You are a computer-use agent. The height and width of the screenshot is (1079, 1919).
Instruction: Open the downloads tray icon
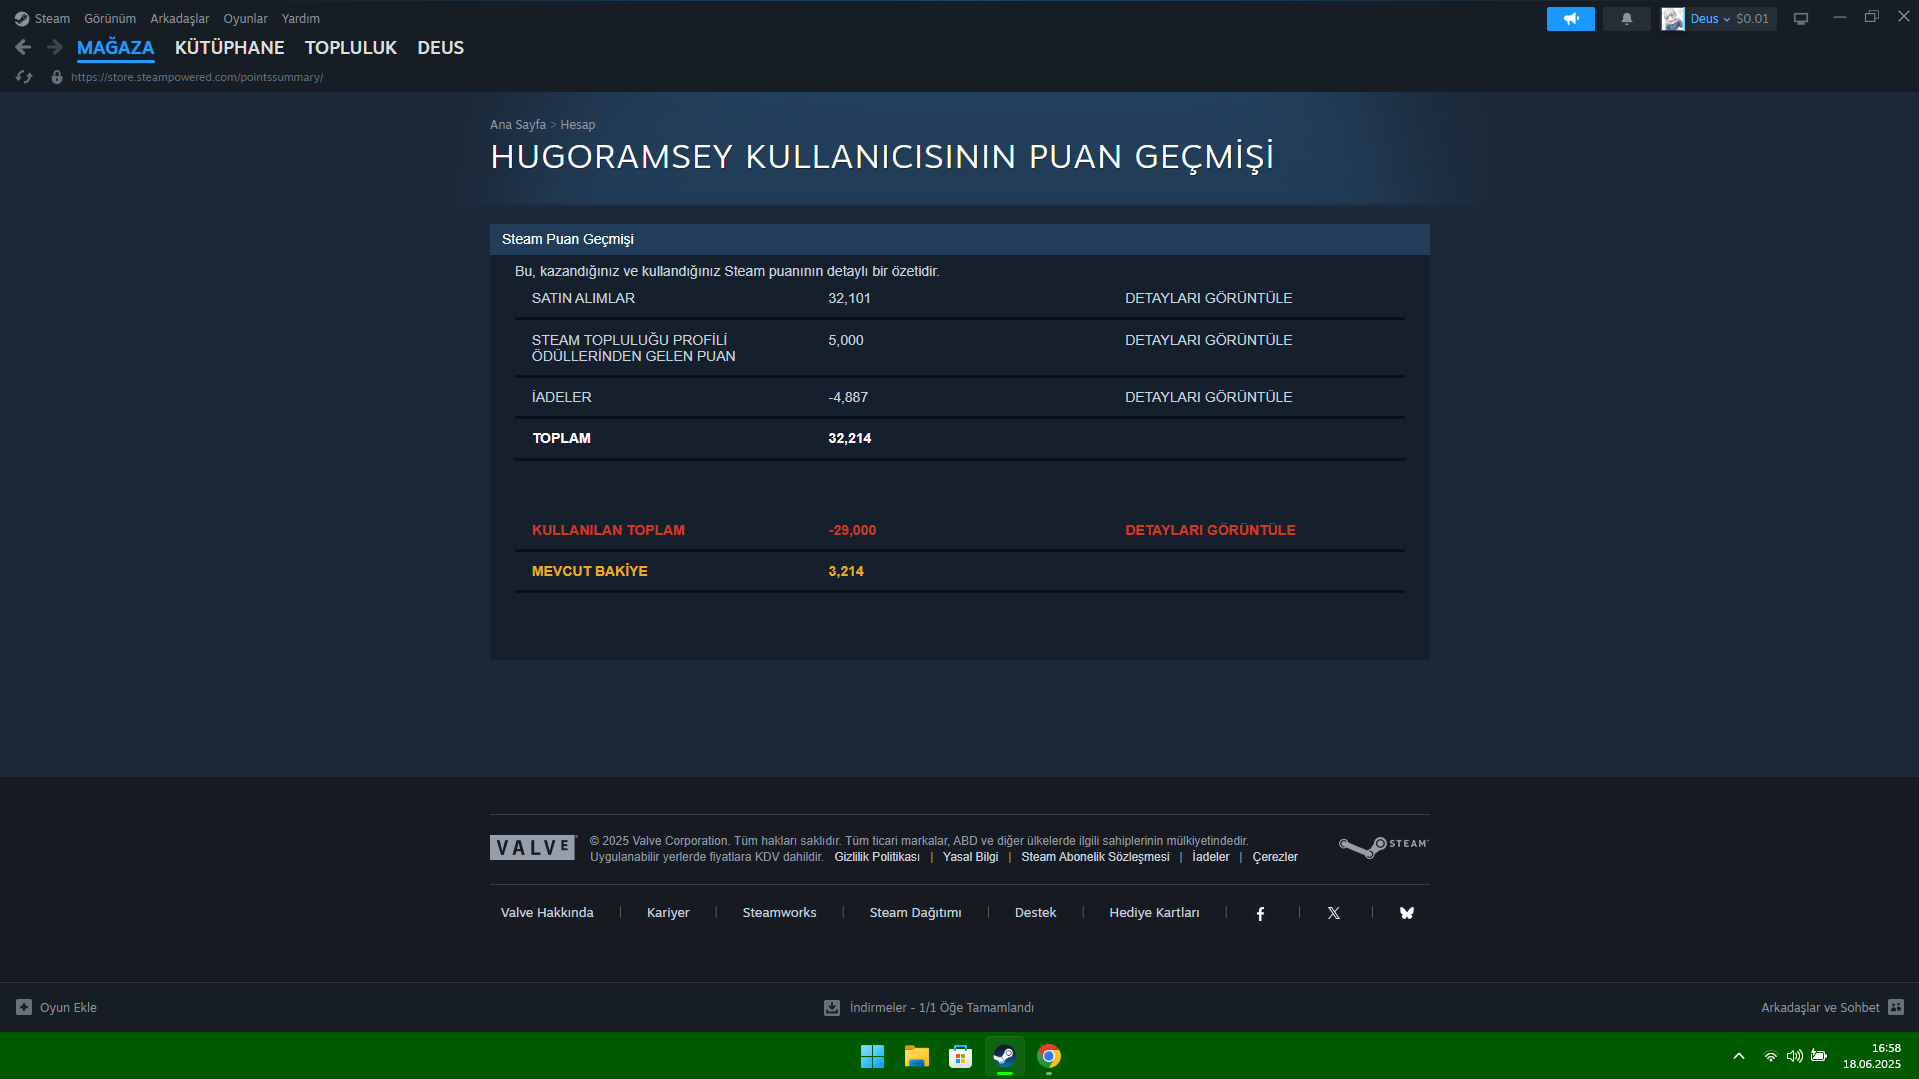832,1007
